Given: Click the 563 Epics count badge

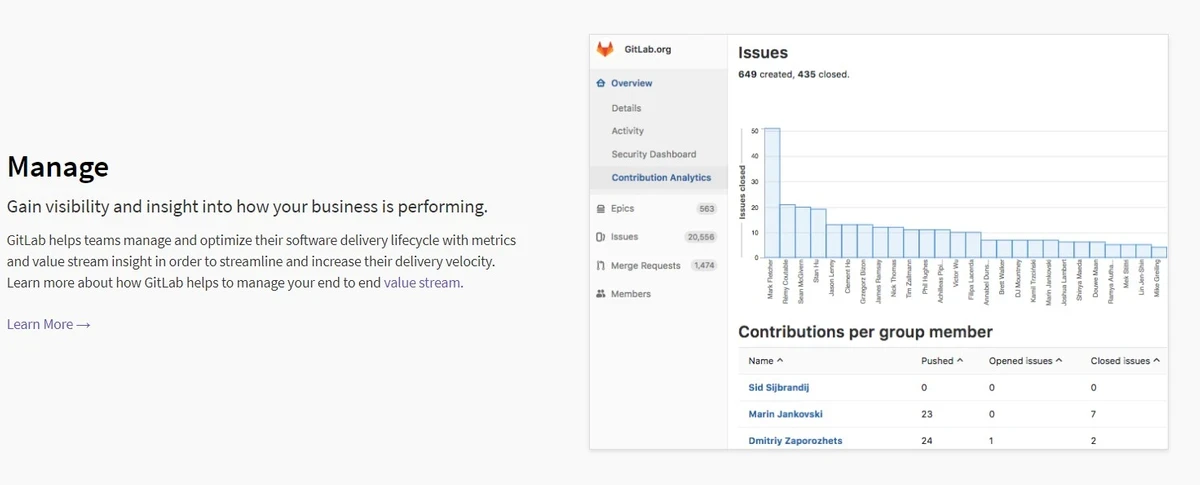Looking at the screenshot, I should coord(707,209).
